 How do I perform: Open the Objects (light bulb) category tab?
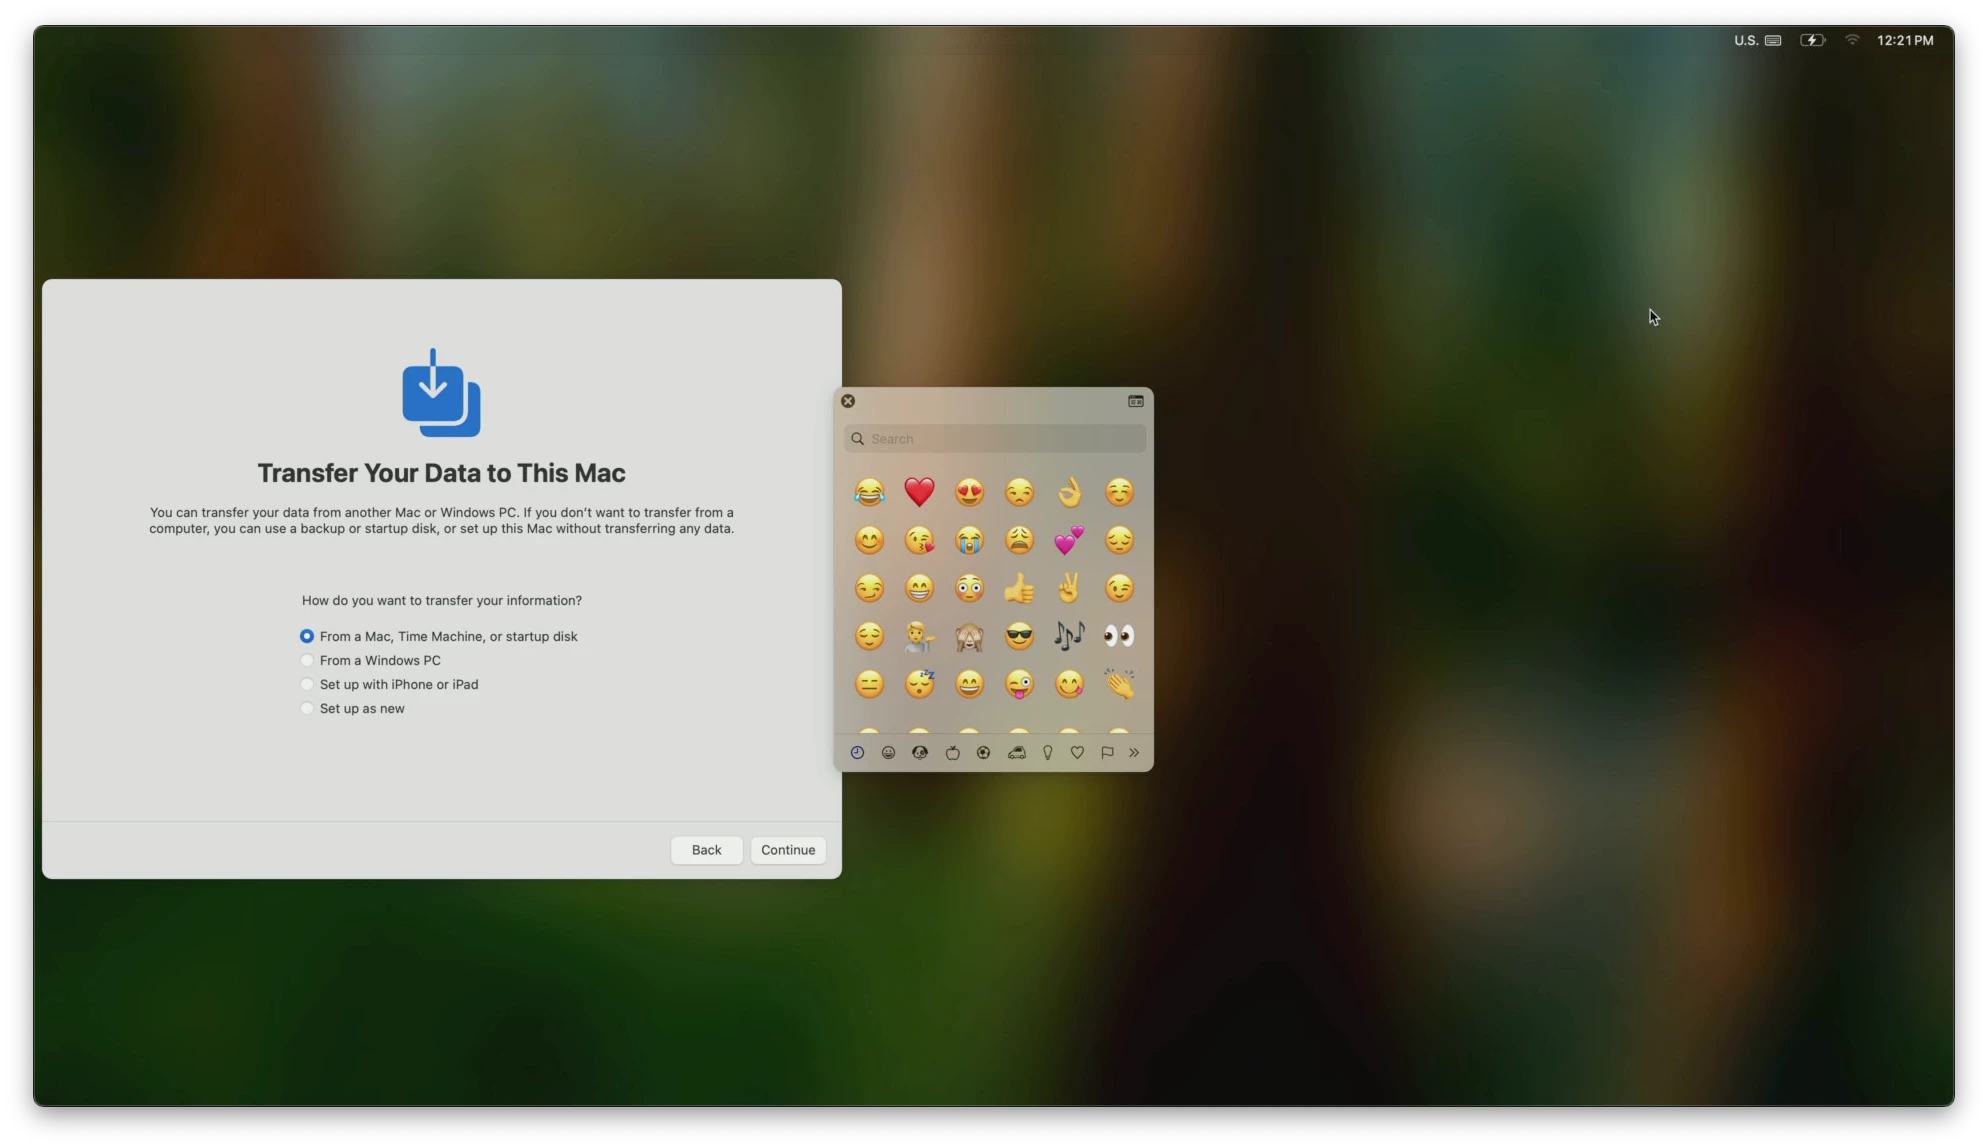click(1047, 753)
